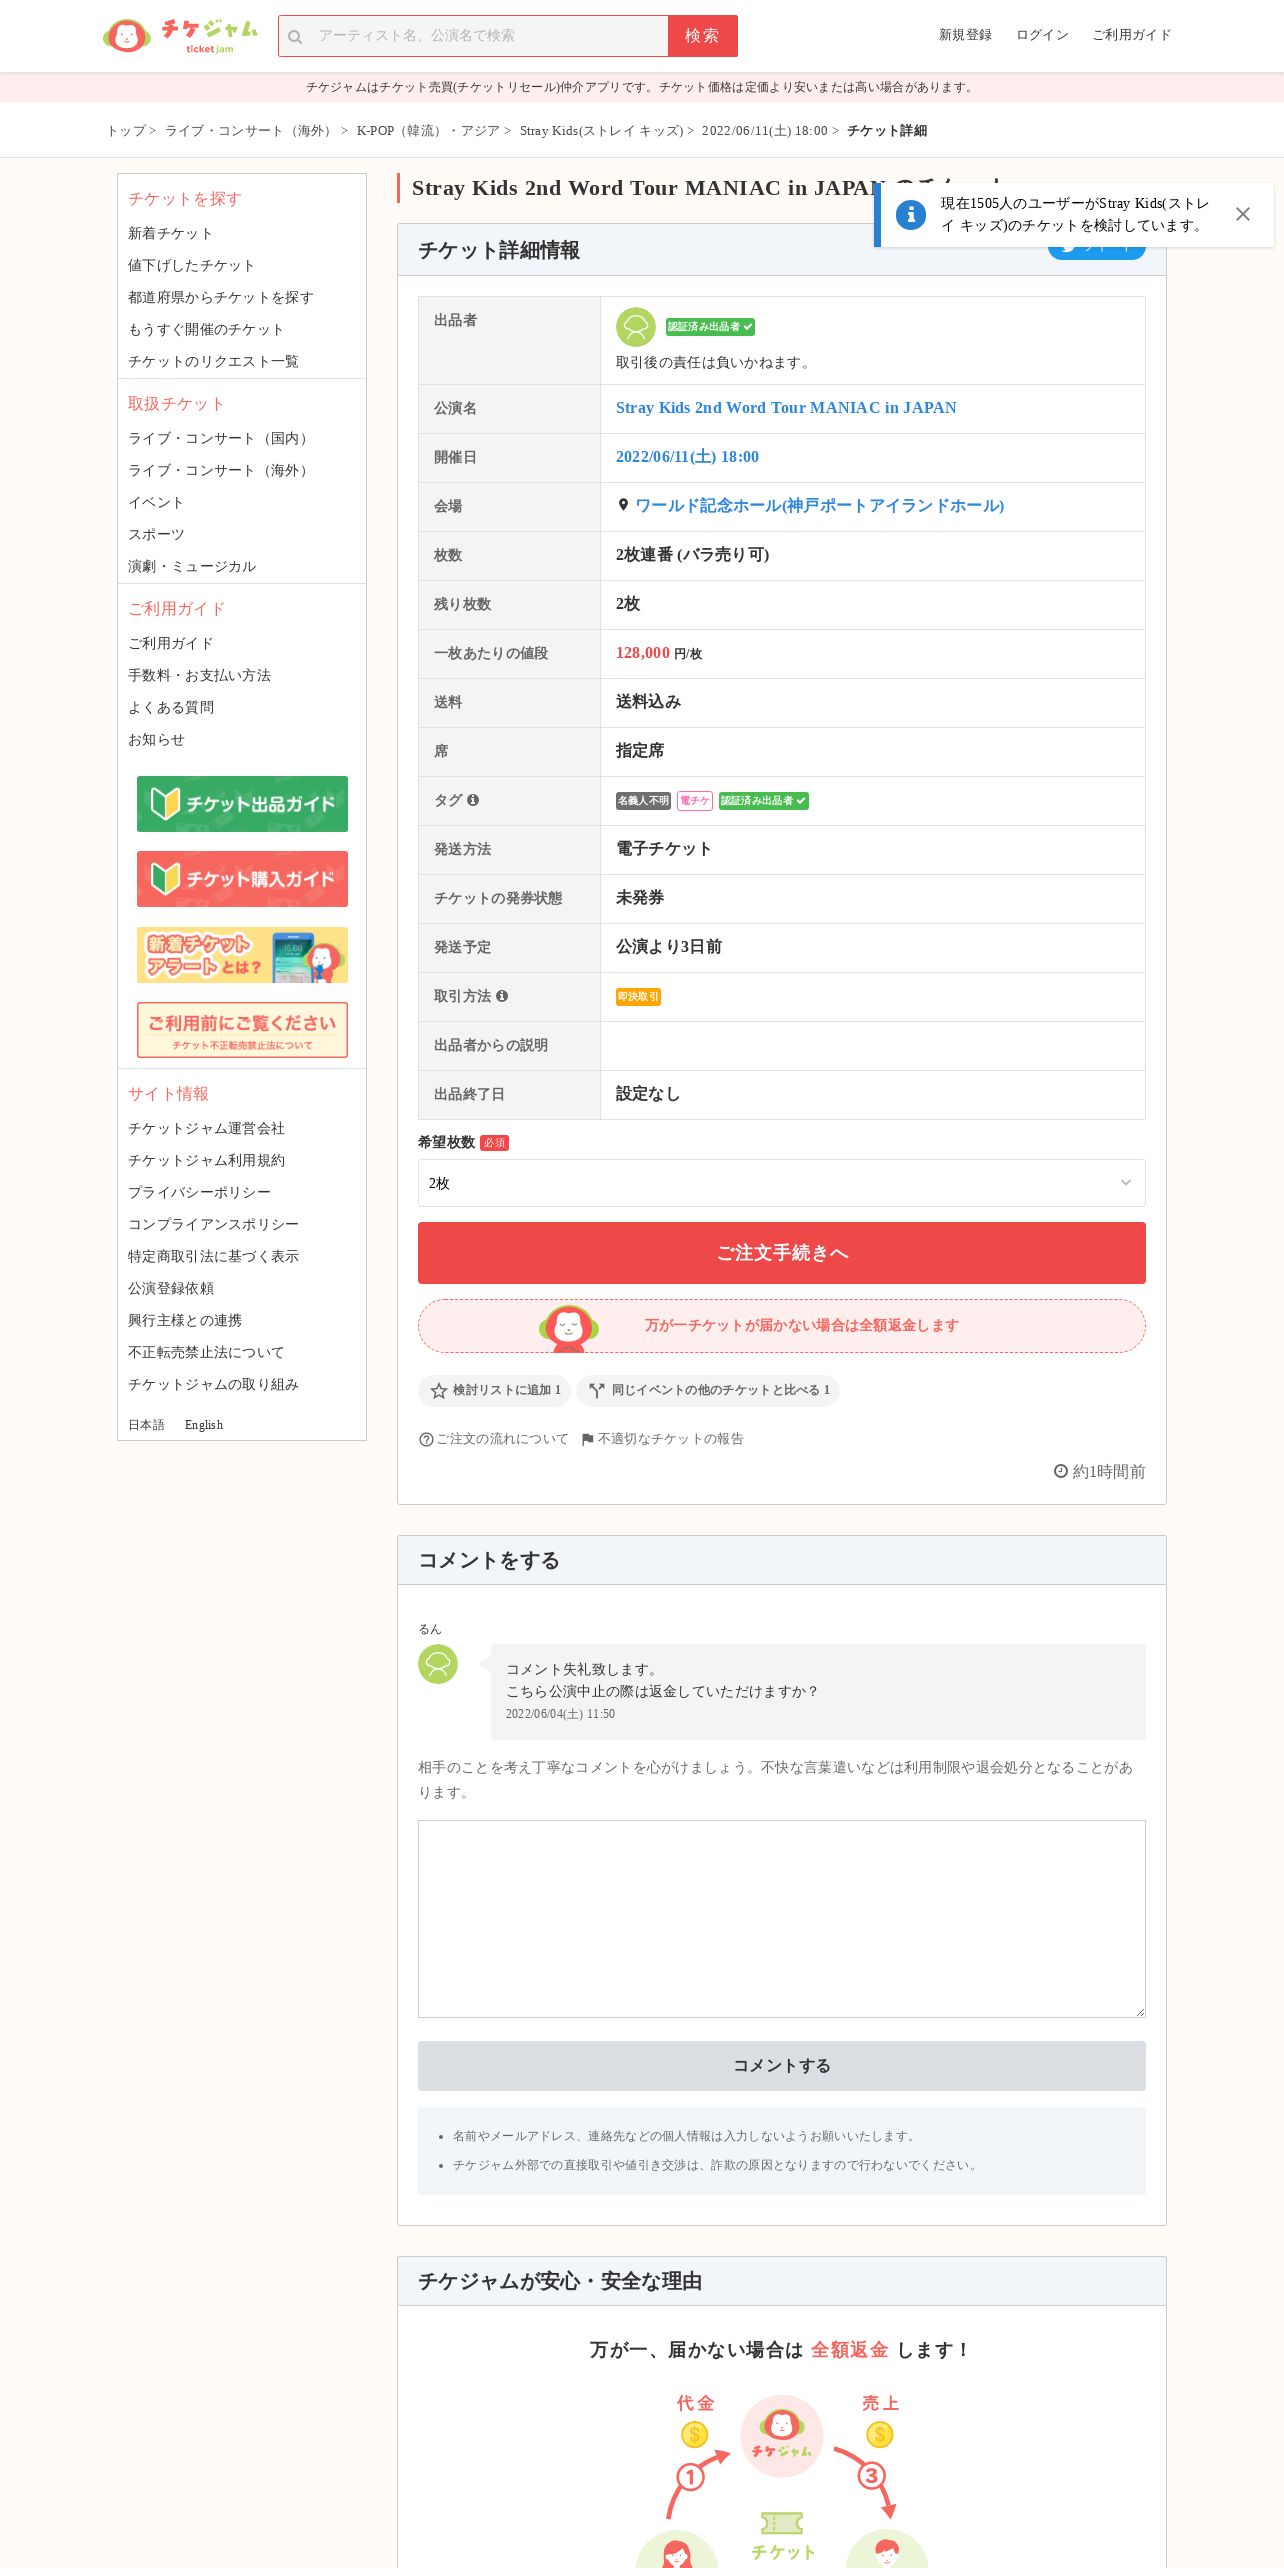Open よくある質問 sidebar link
1284x2568 pixels.
point(171,707)
